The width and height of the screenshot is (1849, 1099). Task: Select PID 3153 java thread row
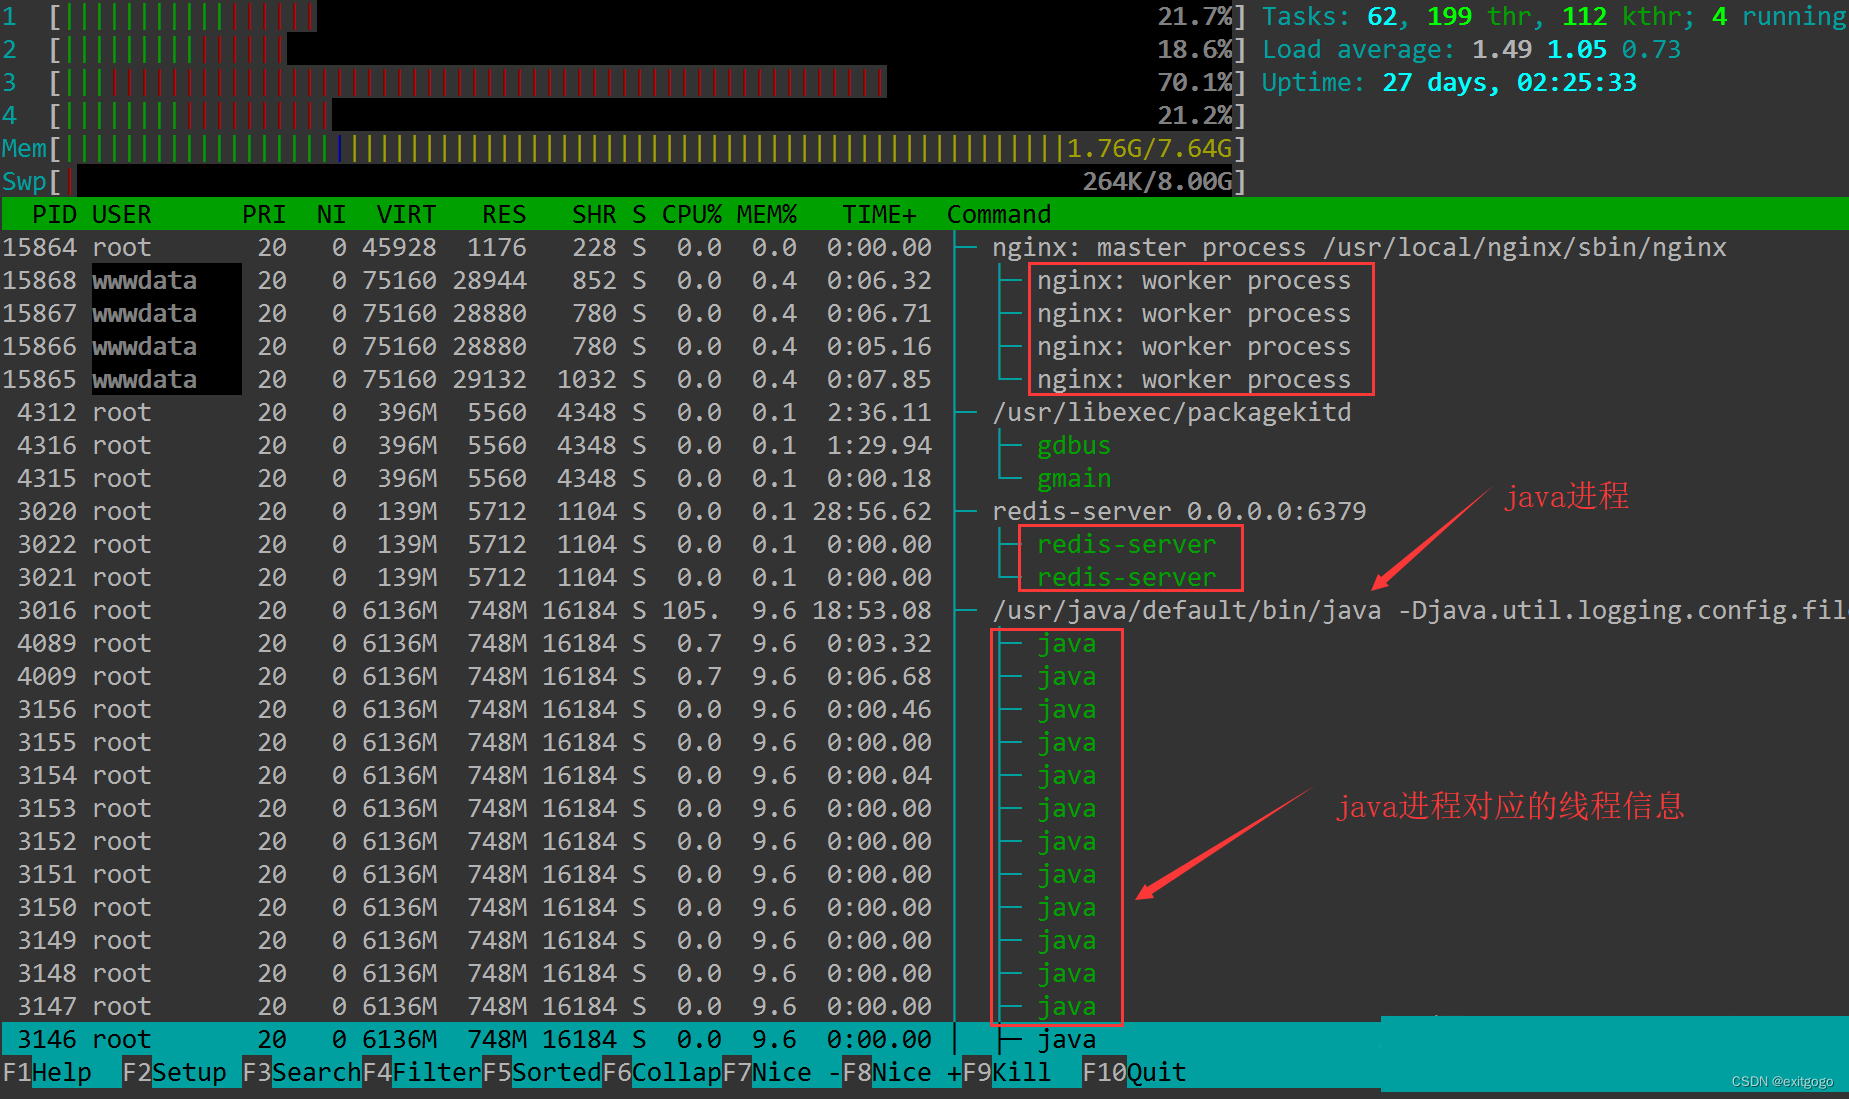pos(924,808)
